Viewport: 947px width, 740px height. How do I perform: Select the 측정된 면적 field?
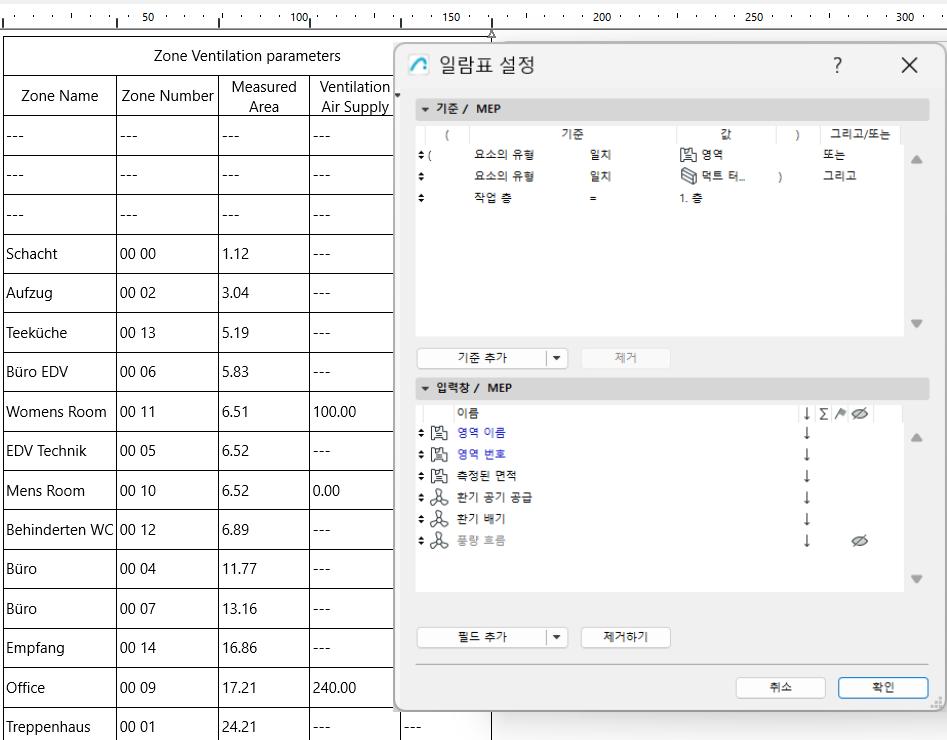[x=486, y=476]
